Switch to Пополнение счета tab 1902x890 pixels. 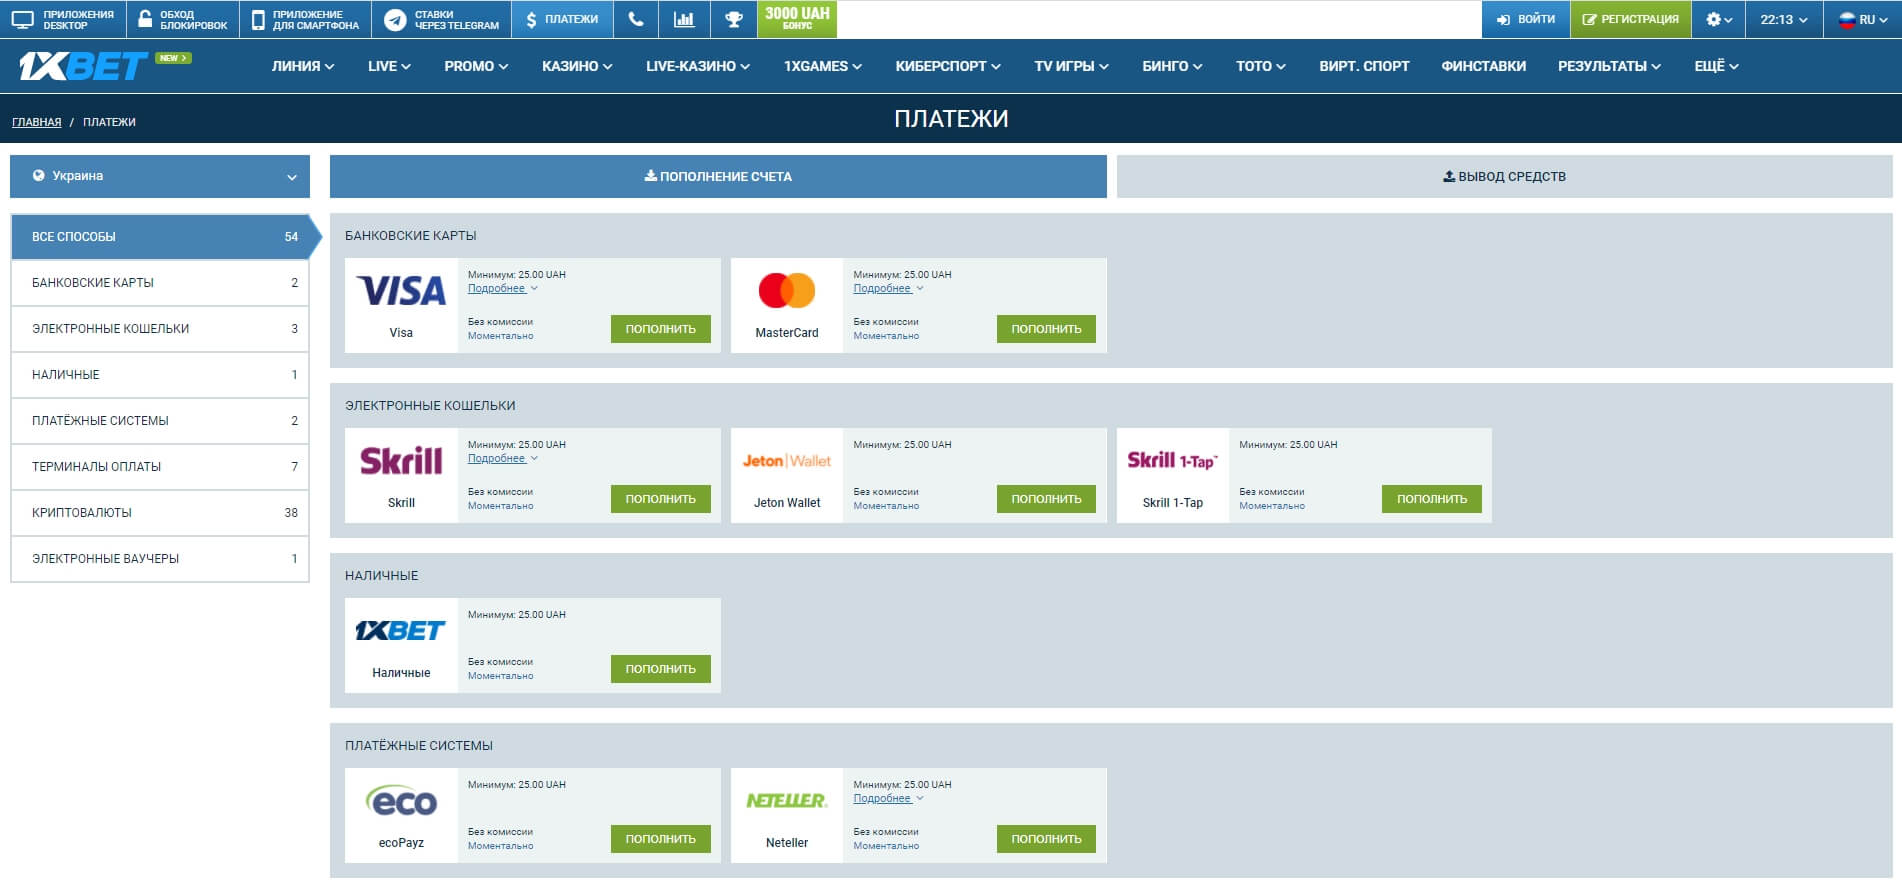point(718,176)
